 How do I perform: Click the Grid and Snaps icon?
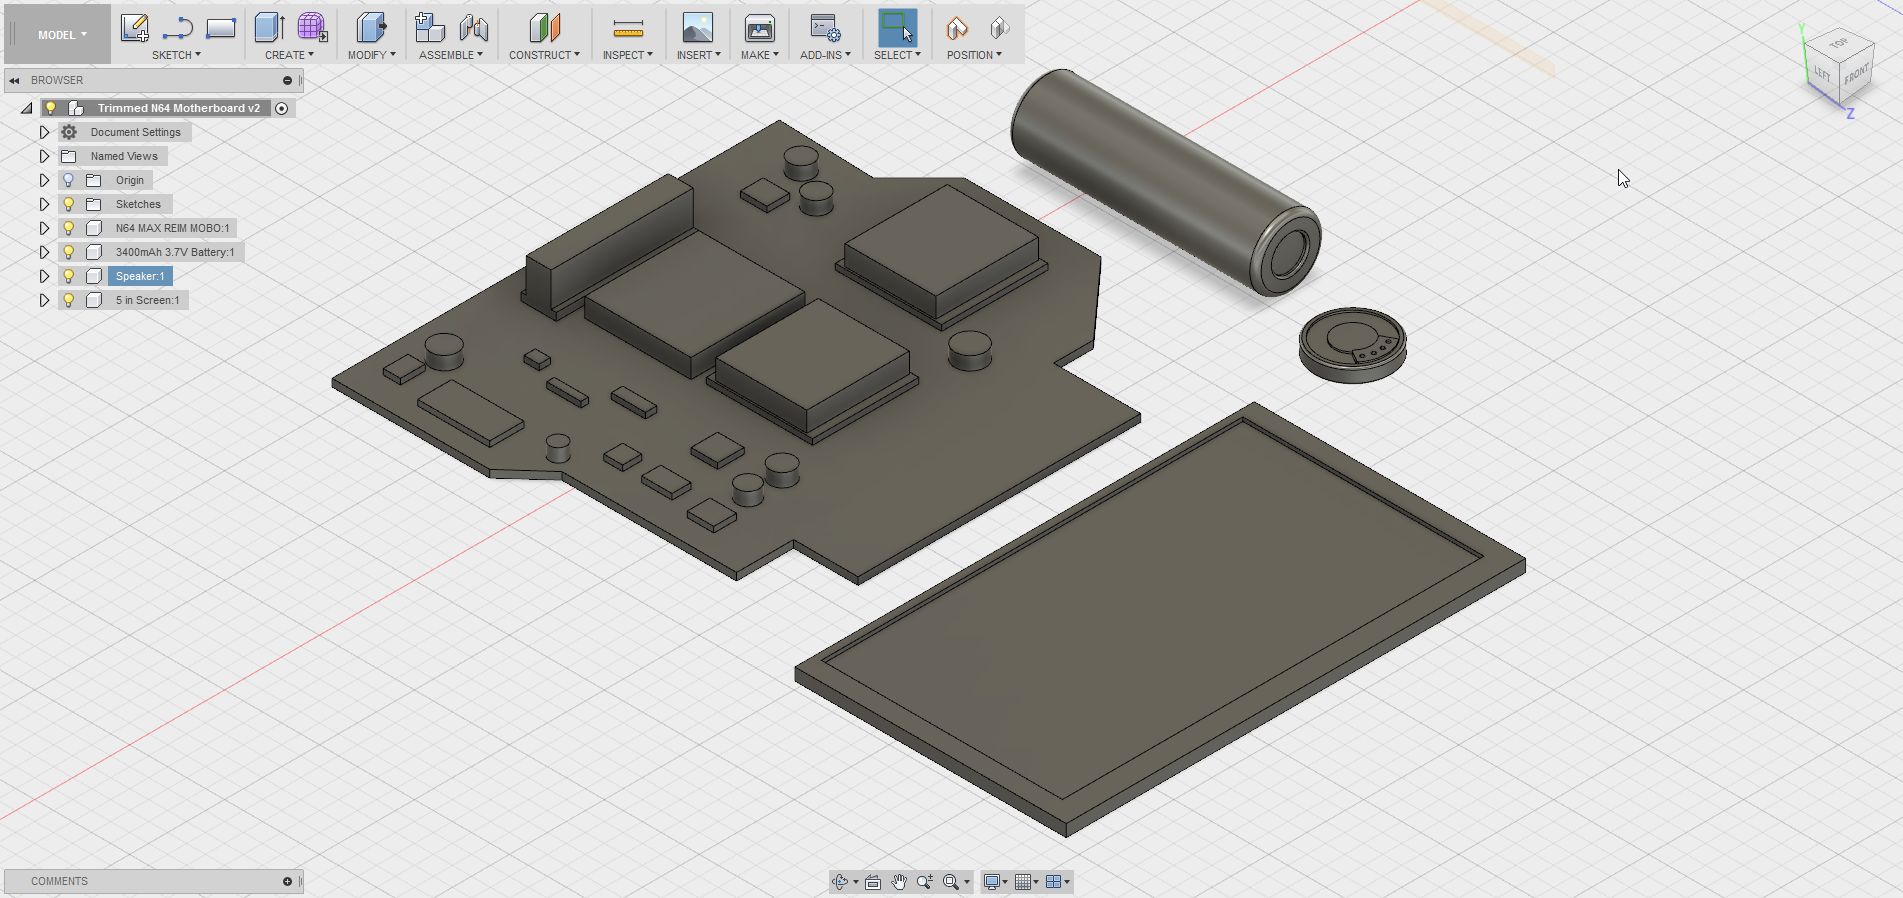(x=1023, y=882)
